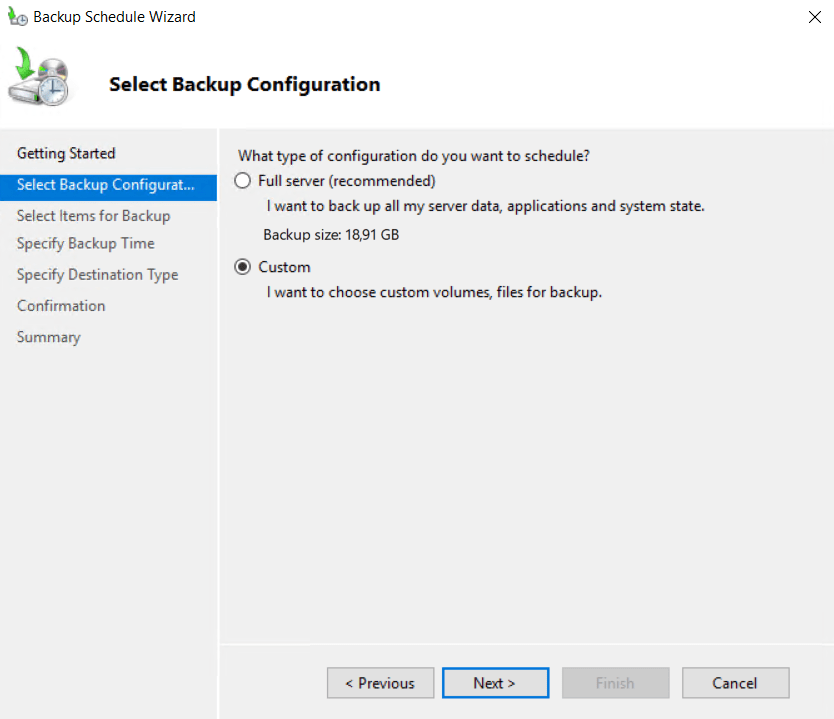Choose the Custom configuration radio button
This screenshot has width=834, height=719.
[x=242, y=267]
